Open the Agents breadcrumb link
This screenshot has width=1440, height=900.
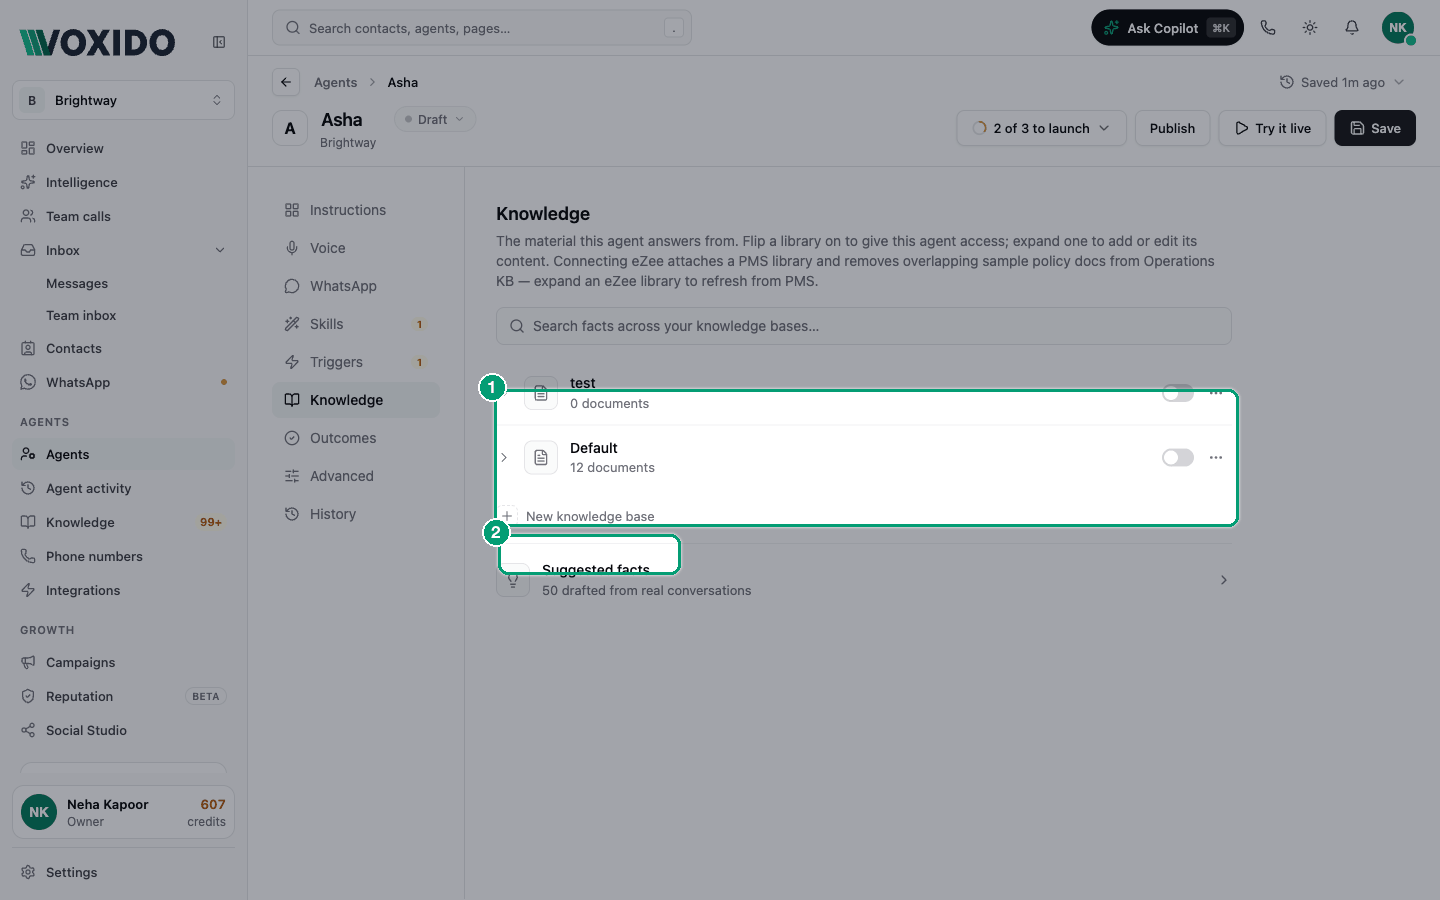coord(335,82)
